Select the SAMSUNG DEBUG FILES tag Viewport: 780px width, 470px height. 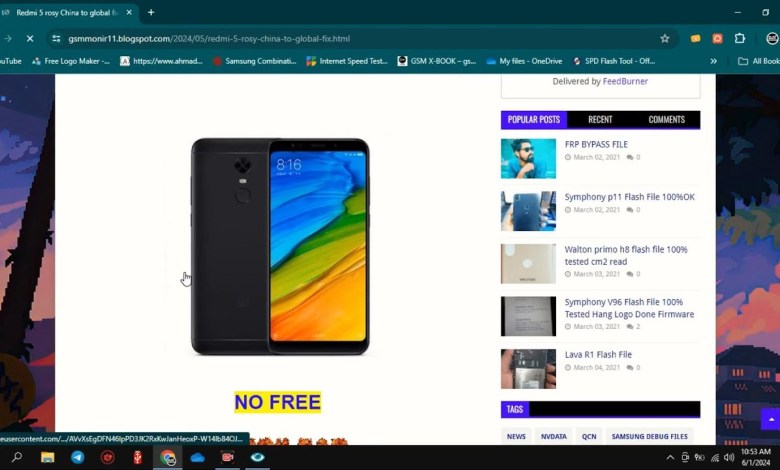[650, 436]
